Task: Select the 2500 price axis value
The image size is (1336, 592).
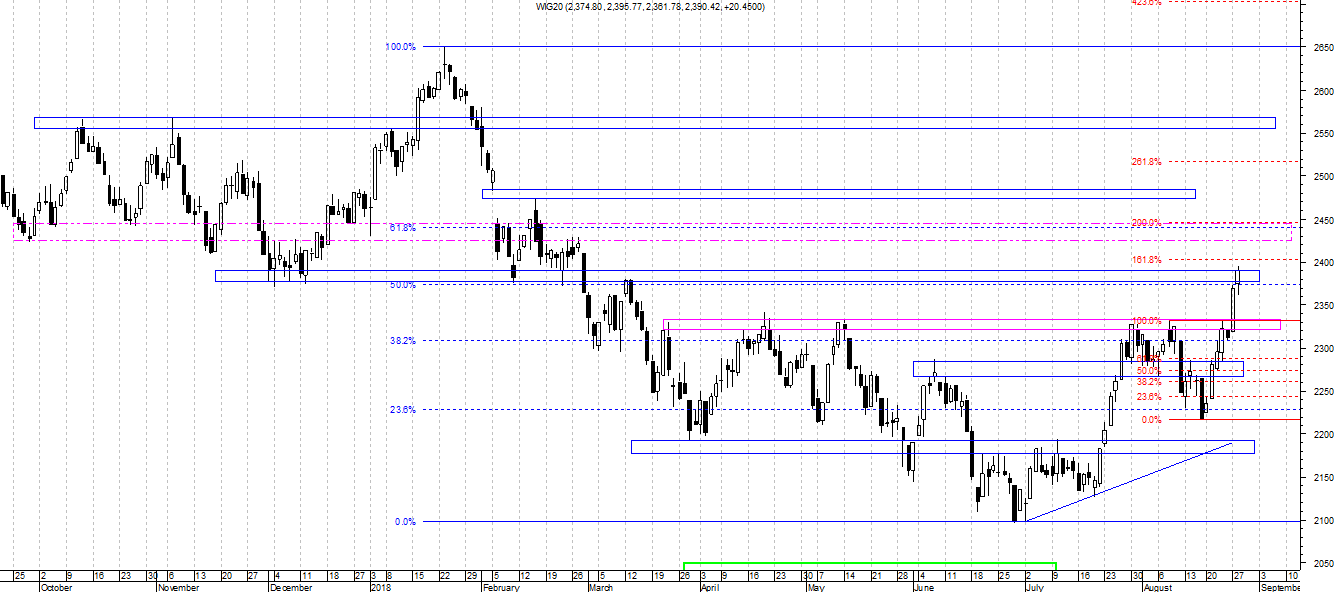Action: click(x=1320, y=176)
